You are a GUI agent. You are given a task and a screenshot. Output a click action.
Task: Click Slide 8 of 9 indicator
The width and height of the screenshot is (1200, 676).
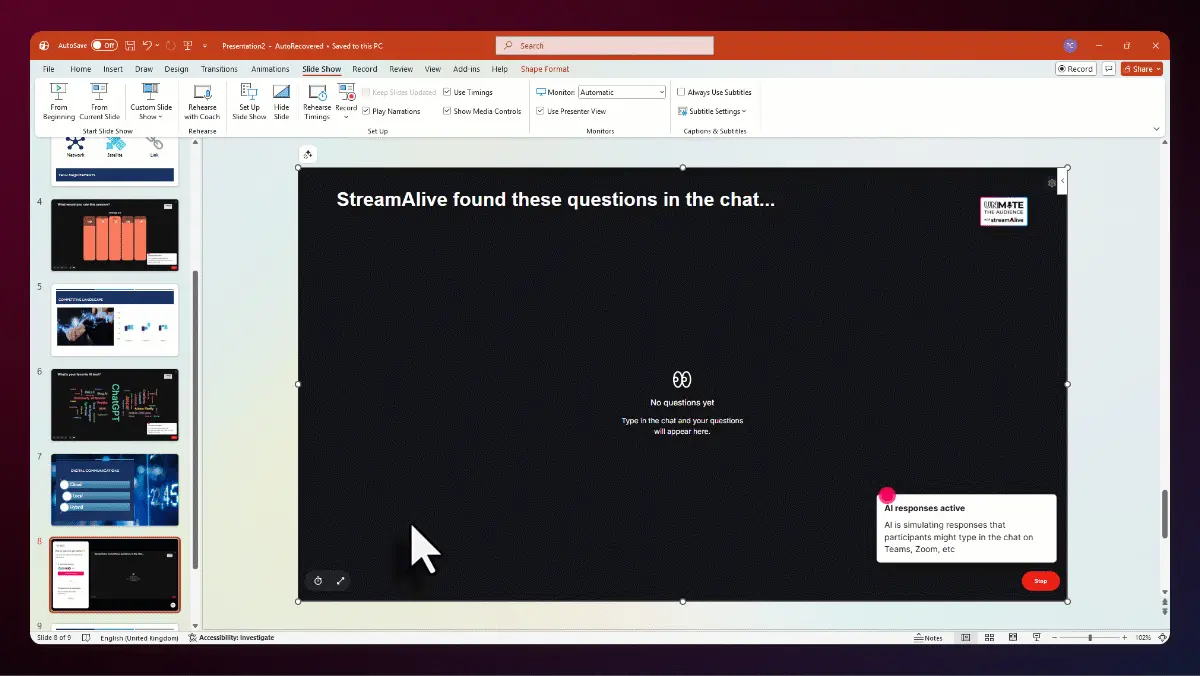click(54, 637)
